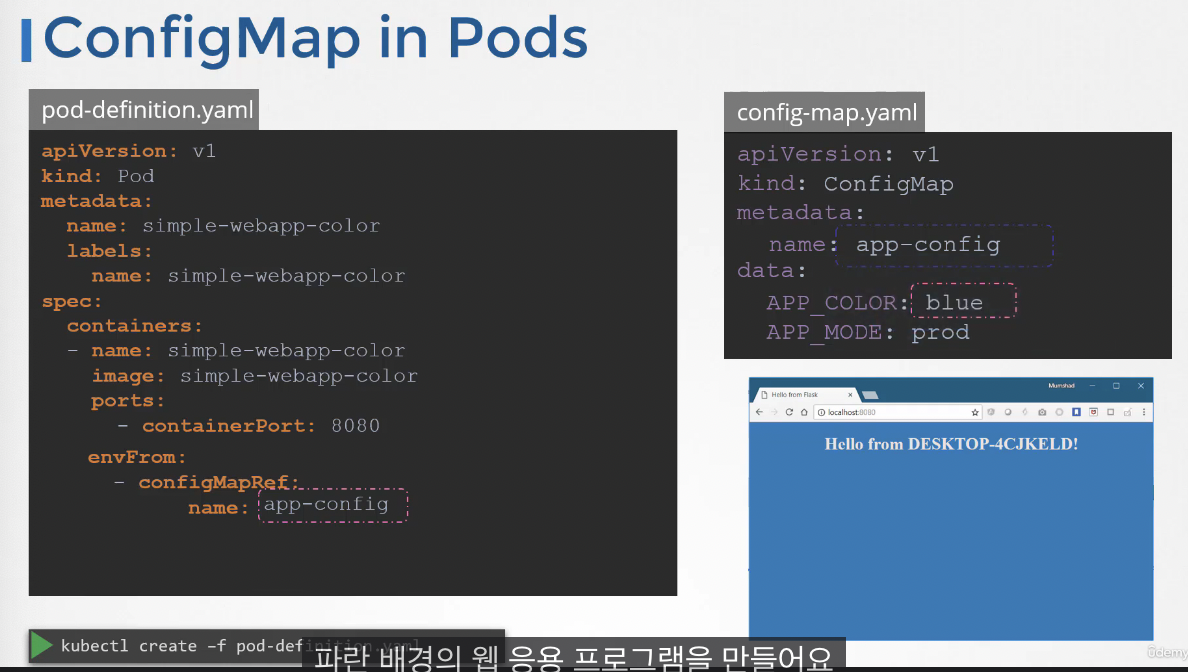Image resolution: width=1188 pixels, height=672 pixels.
Task: Bookmark the page with the star icon
Action: pos(975,412)
